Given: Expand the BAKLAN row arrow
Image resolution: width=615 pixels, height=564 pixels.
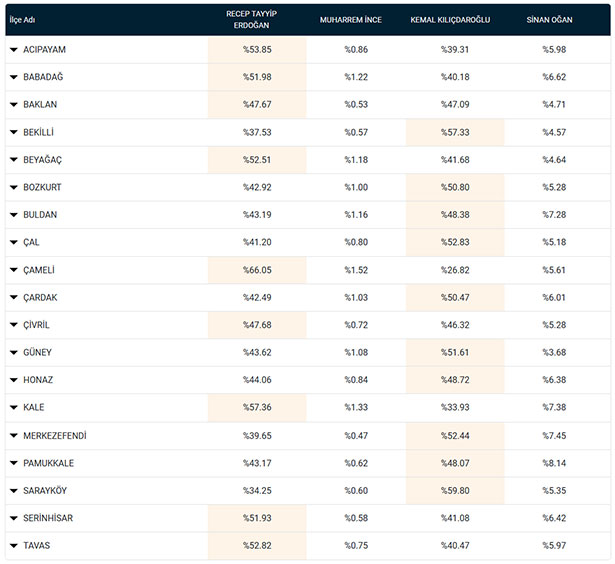Looking at the screenshot, I should (14, 105).
